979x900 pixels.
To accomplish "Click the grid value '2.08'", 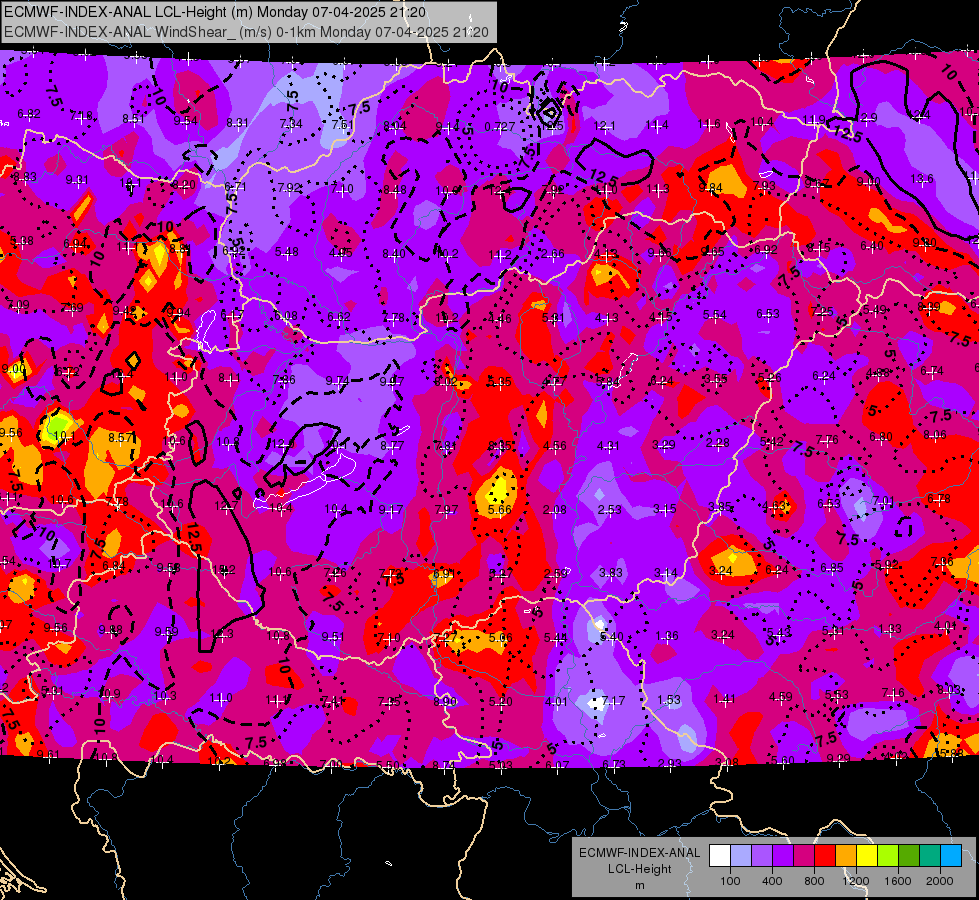I will (x=554, y=510).
